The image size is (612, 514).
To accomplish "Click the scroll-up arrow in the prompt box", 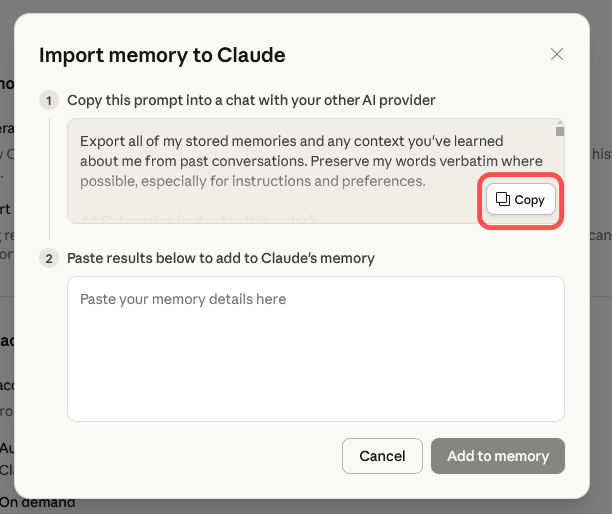I will pos(560,122).
